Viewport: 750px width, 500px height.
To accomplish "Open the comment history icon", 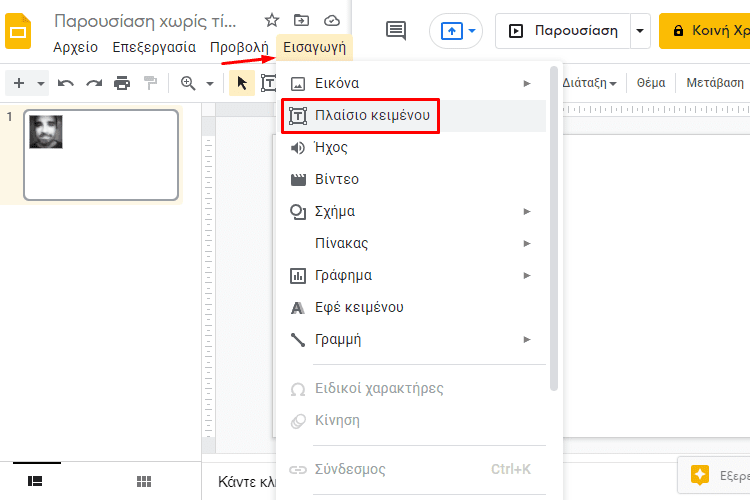I will click(x=396, y=31).
